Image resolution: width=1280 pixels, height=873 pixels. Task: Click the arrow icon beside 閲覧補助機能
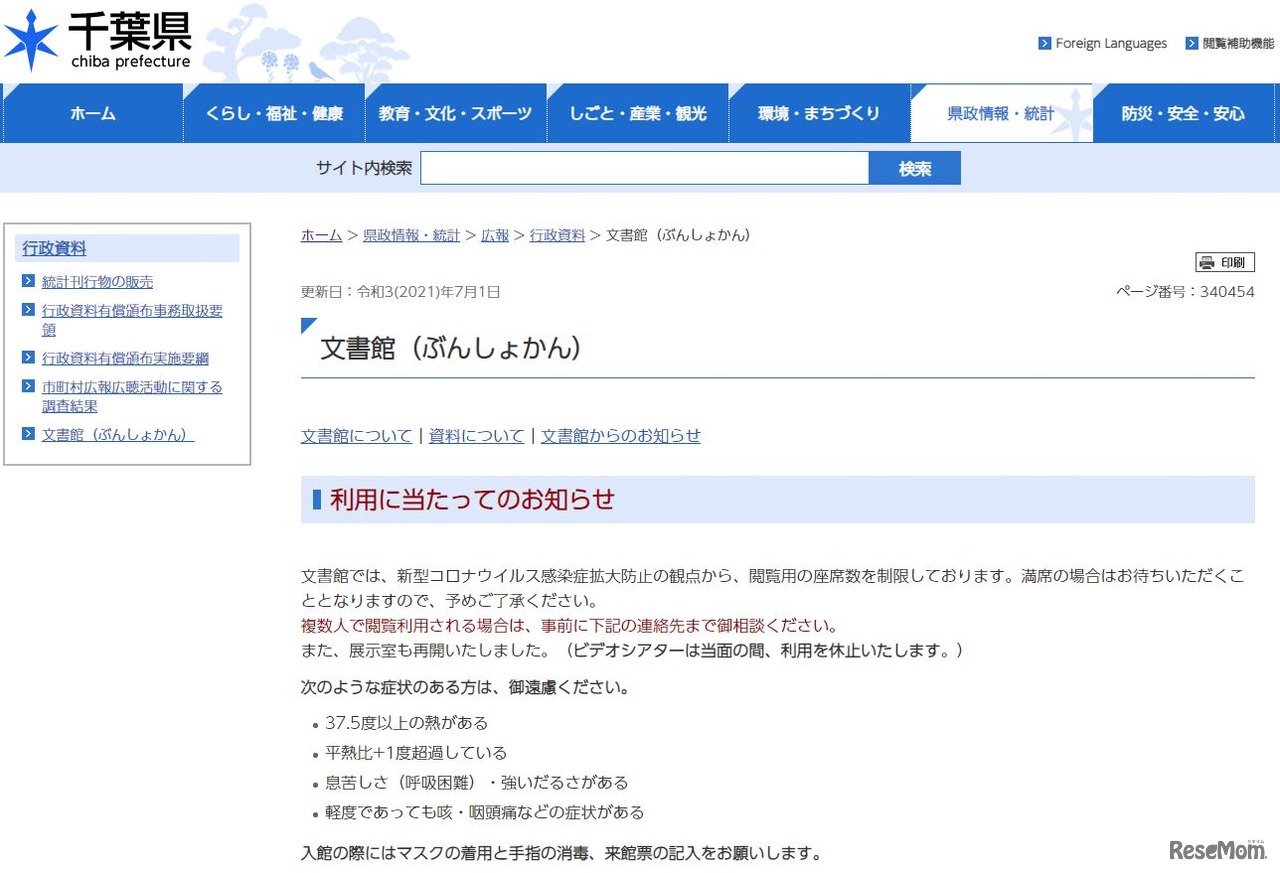click(x=1190, y=43)
